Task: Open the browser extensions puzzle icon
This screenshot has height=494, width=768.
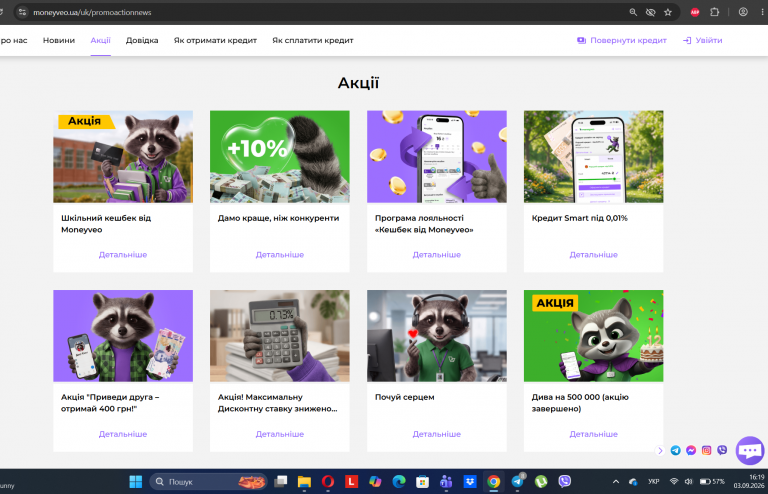Action: click(715, 12)
